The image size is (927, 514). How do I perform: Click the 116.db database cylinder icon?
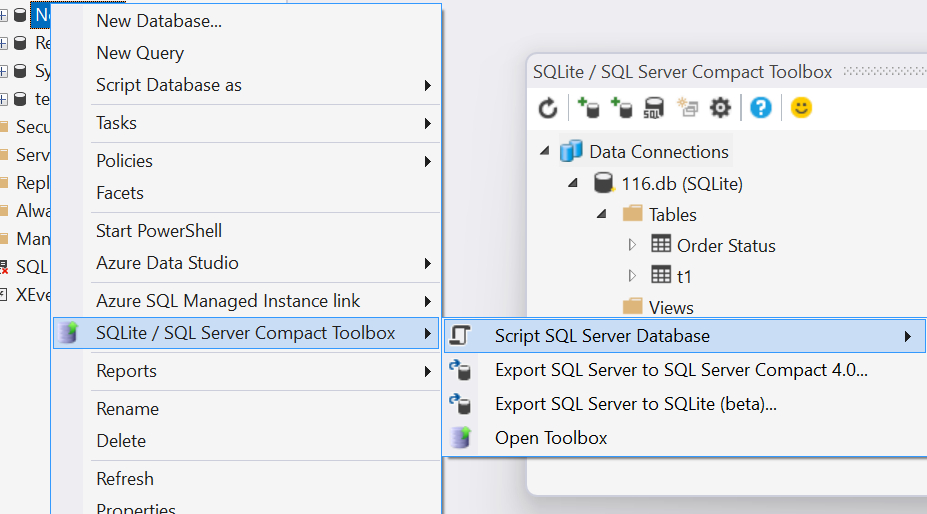click(x=603, y=184)
